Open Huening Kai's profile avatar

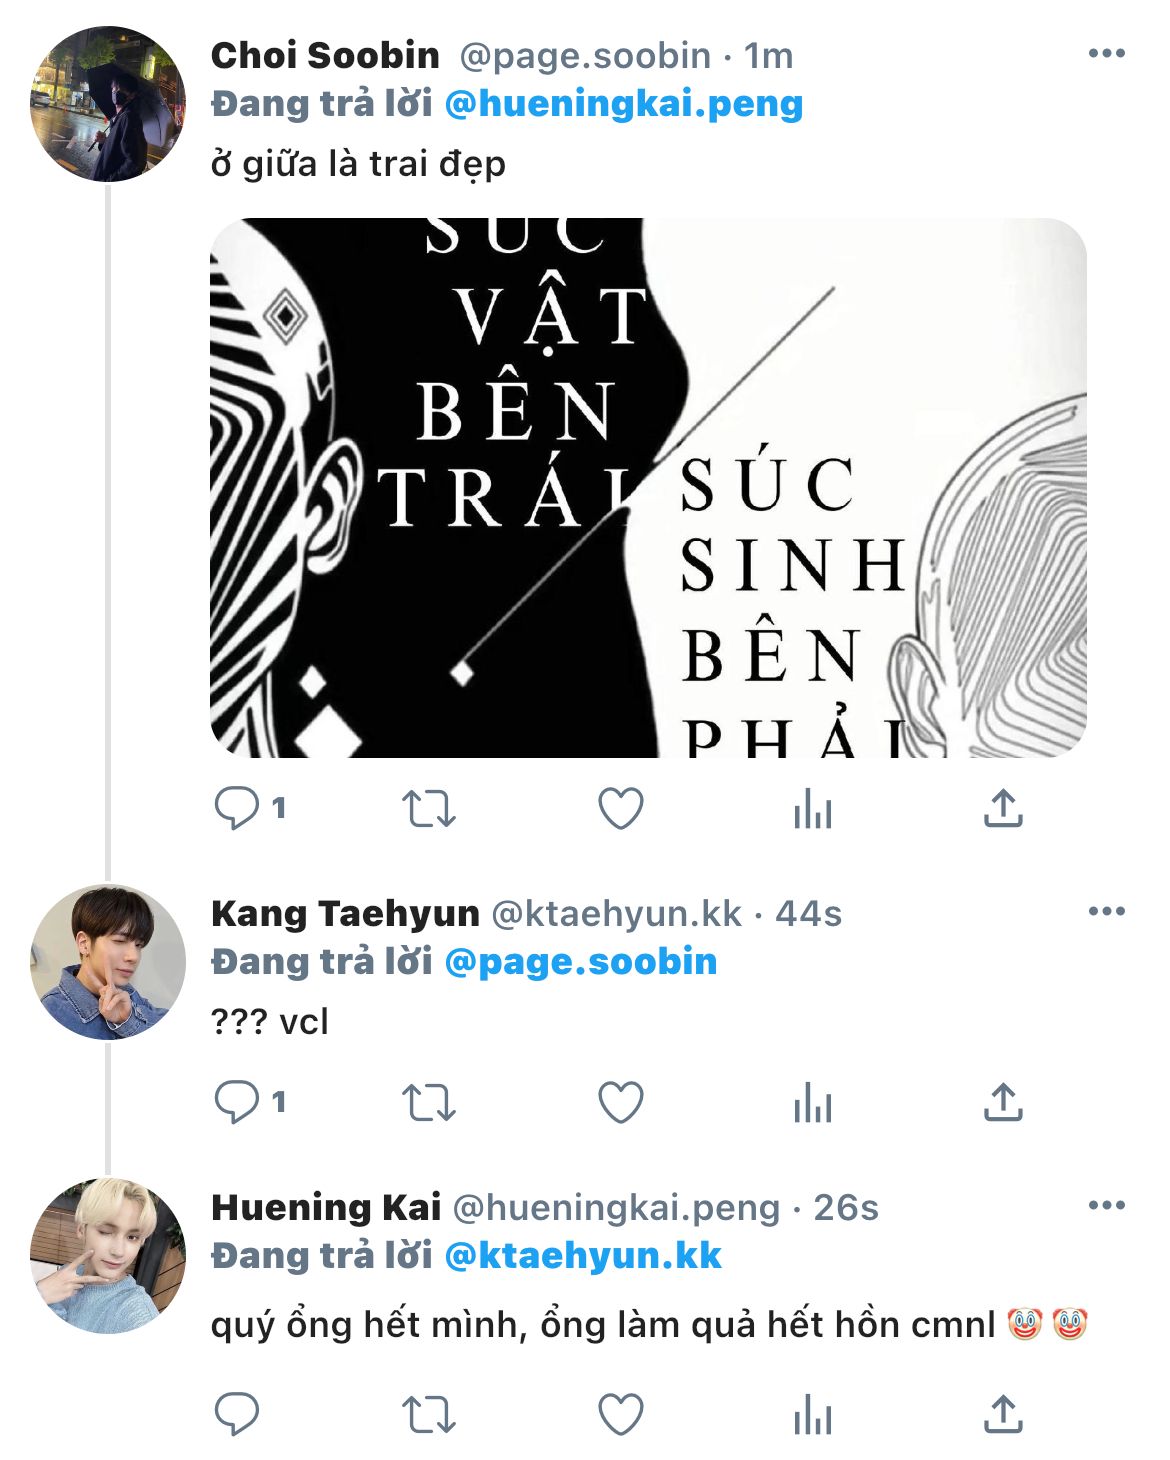[108, 1256]
